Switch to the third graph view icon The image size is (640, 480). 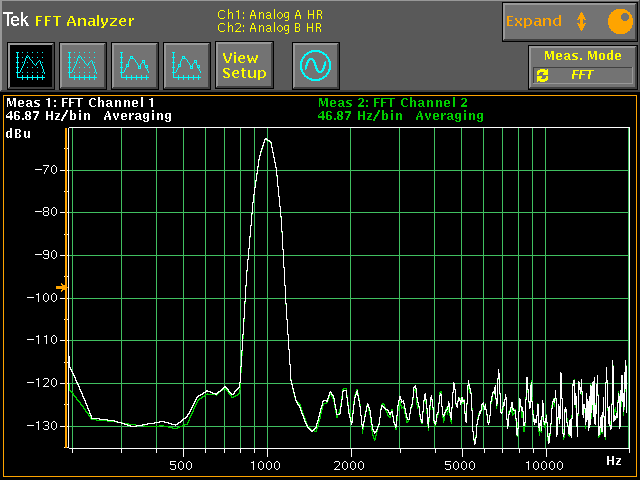pos(135,67)
